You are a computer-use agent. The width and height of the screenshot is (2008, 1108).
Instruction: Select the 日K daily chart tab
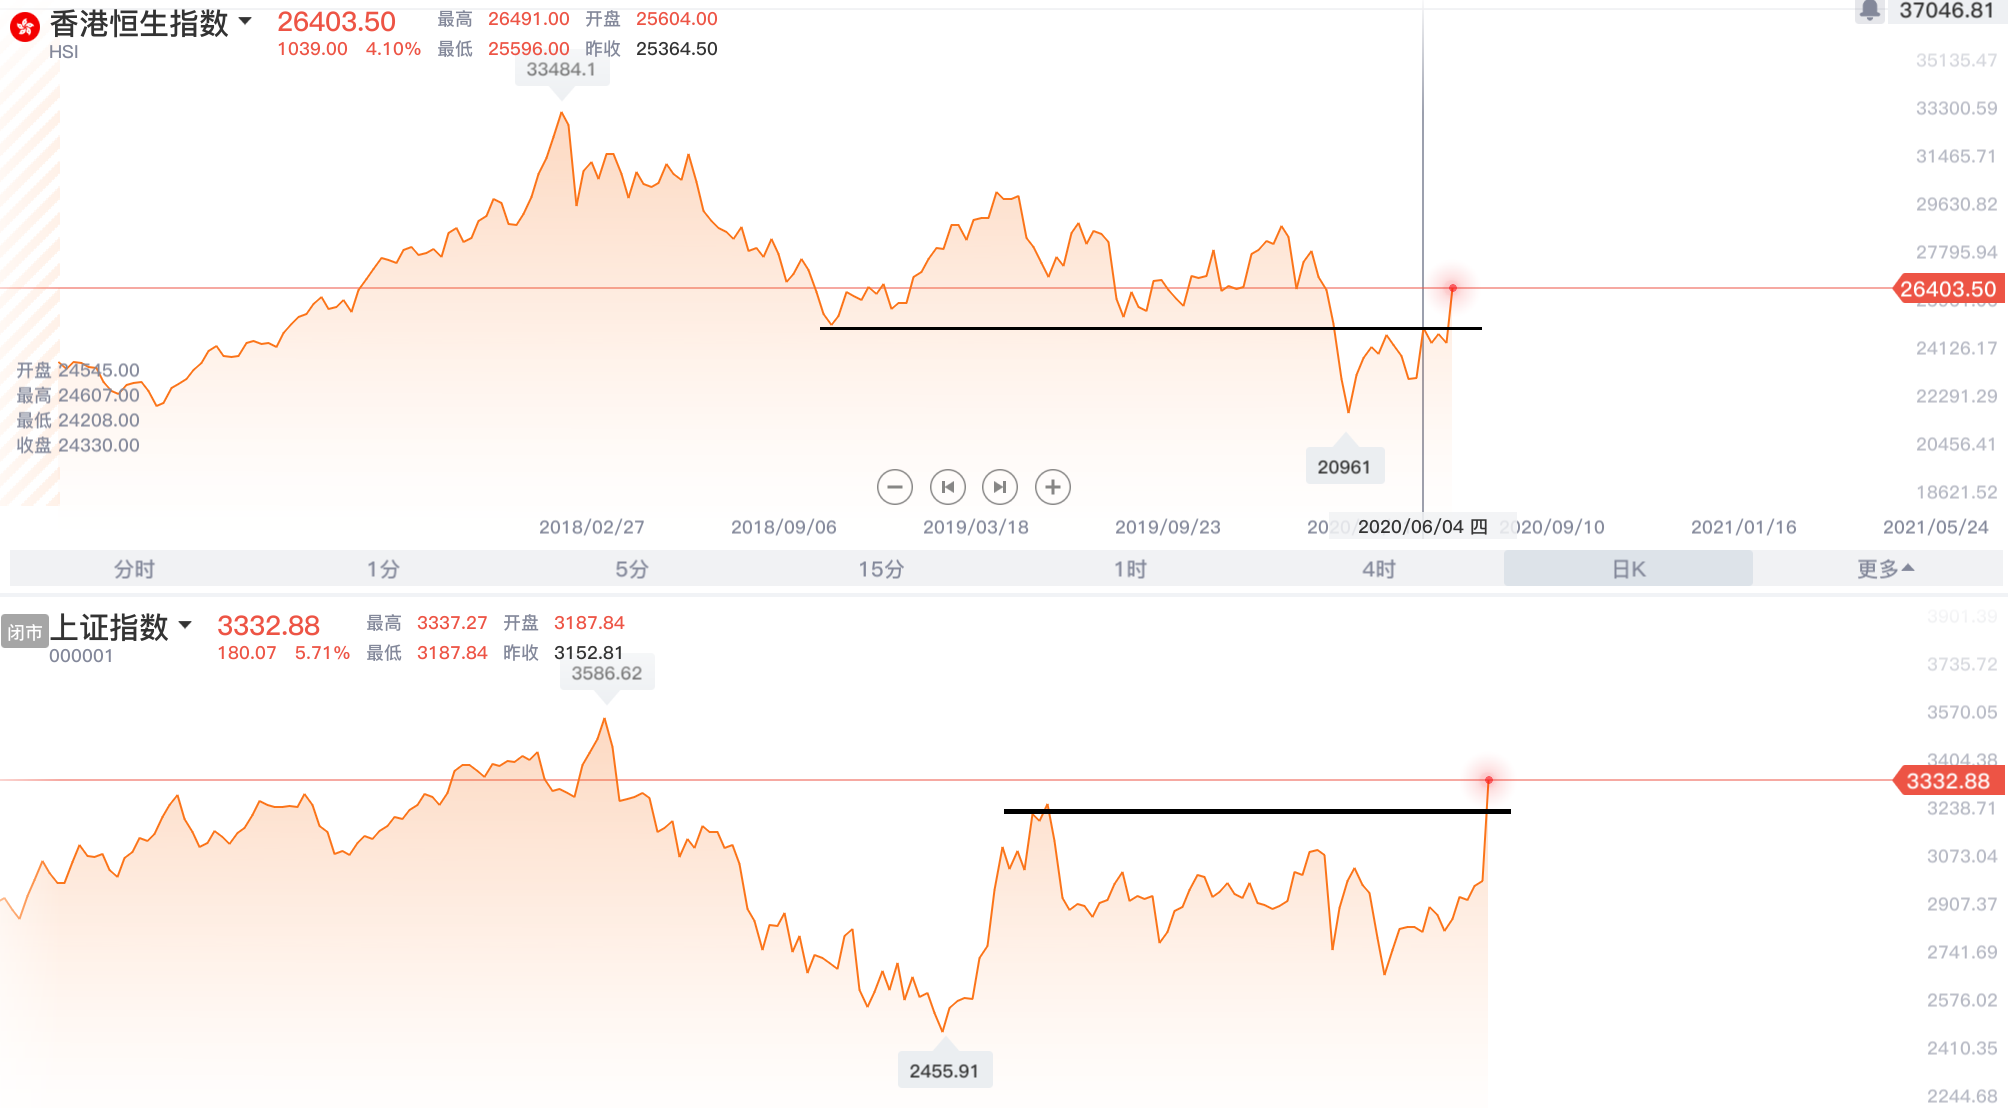1628,569
